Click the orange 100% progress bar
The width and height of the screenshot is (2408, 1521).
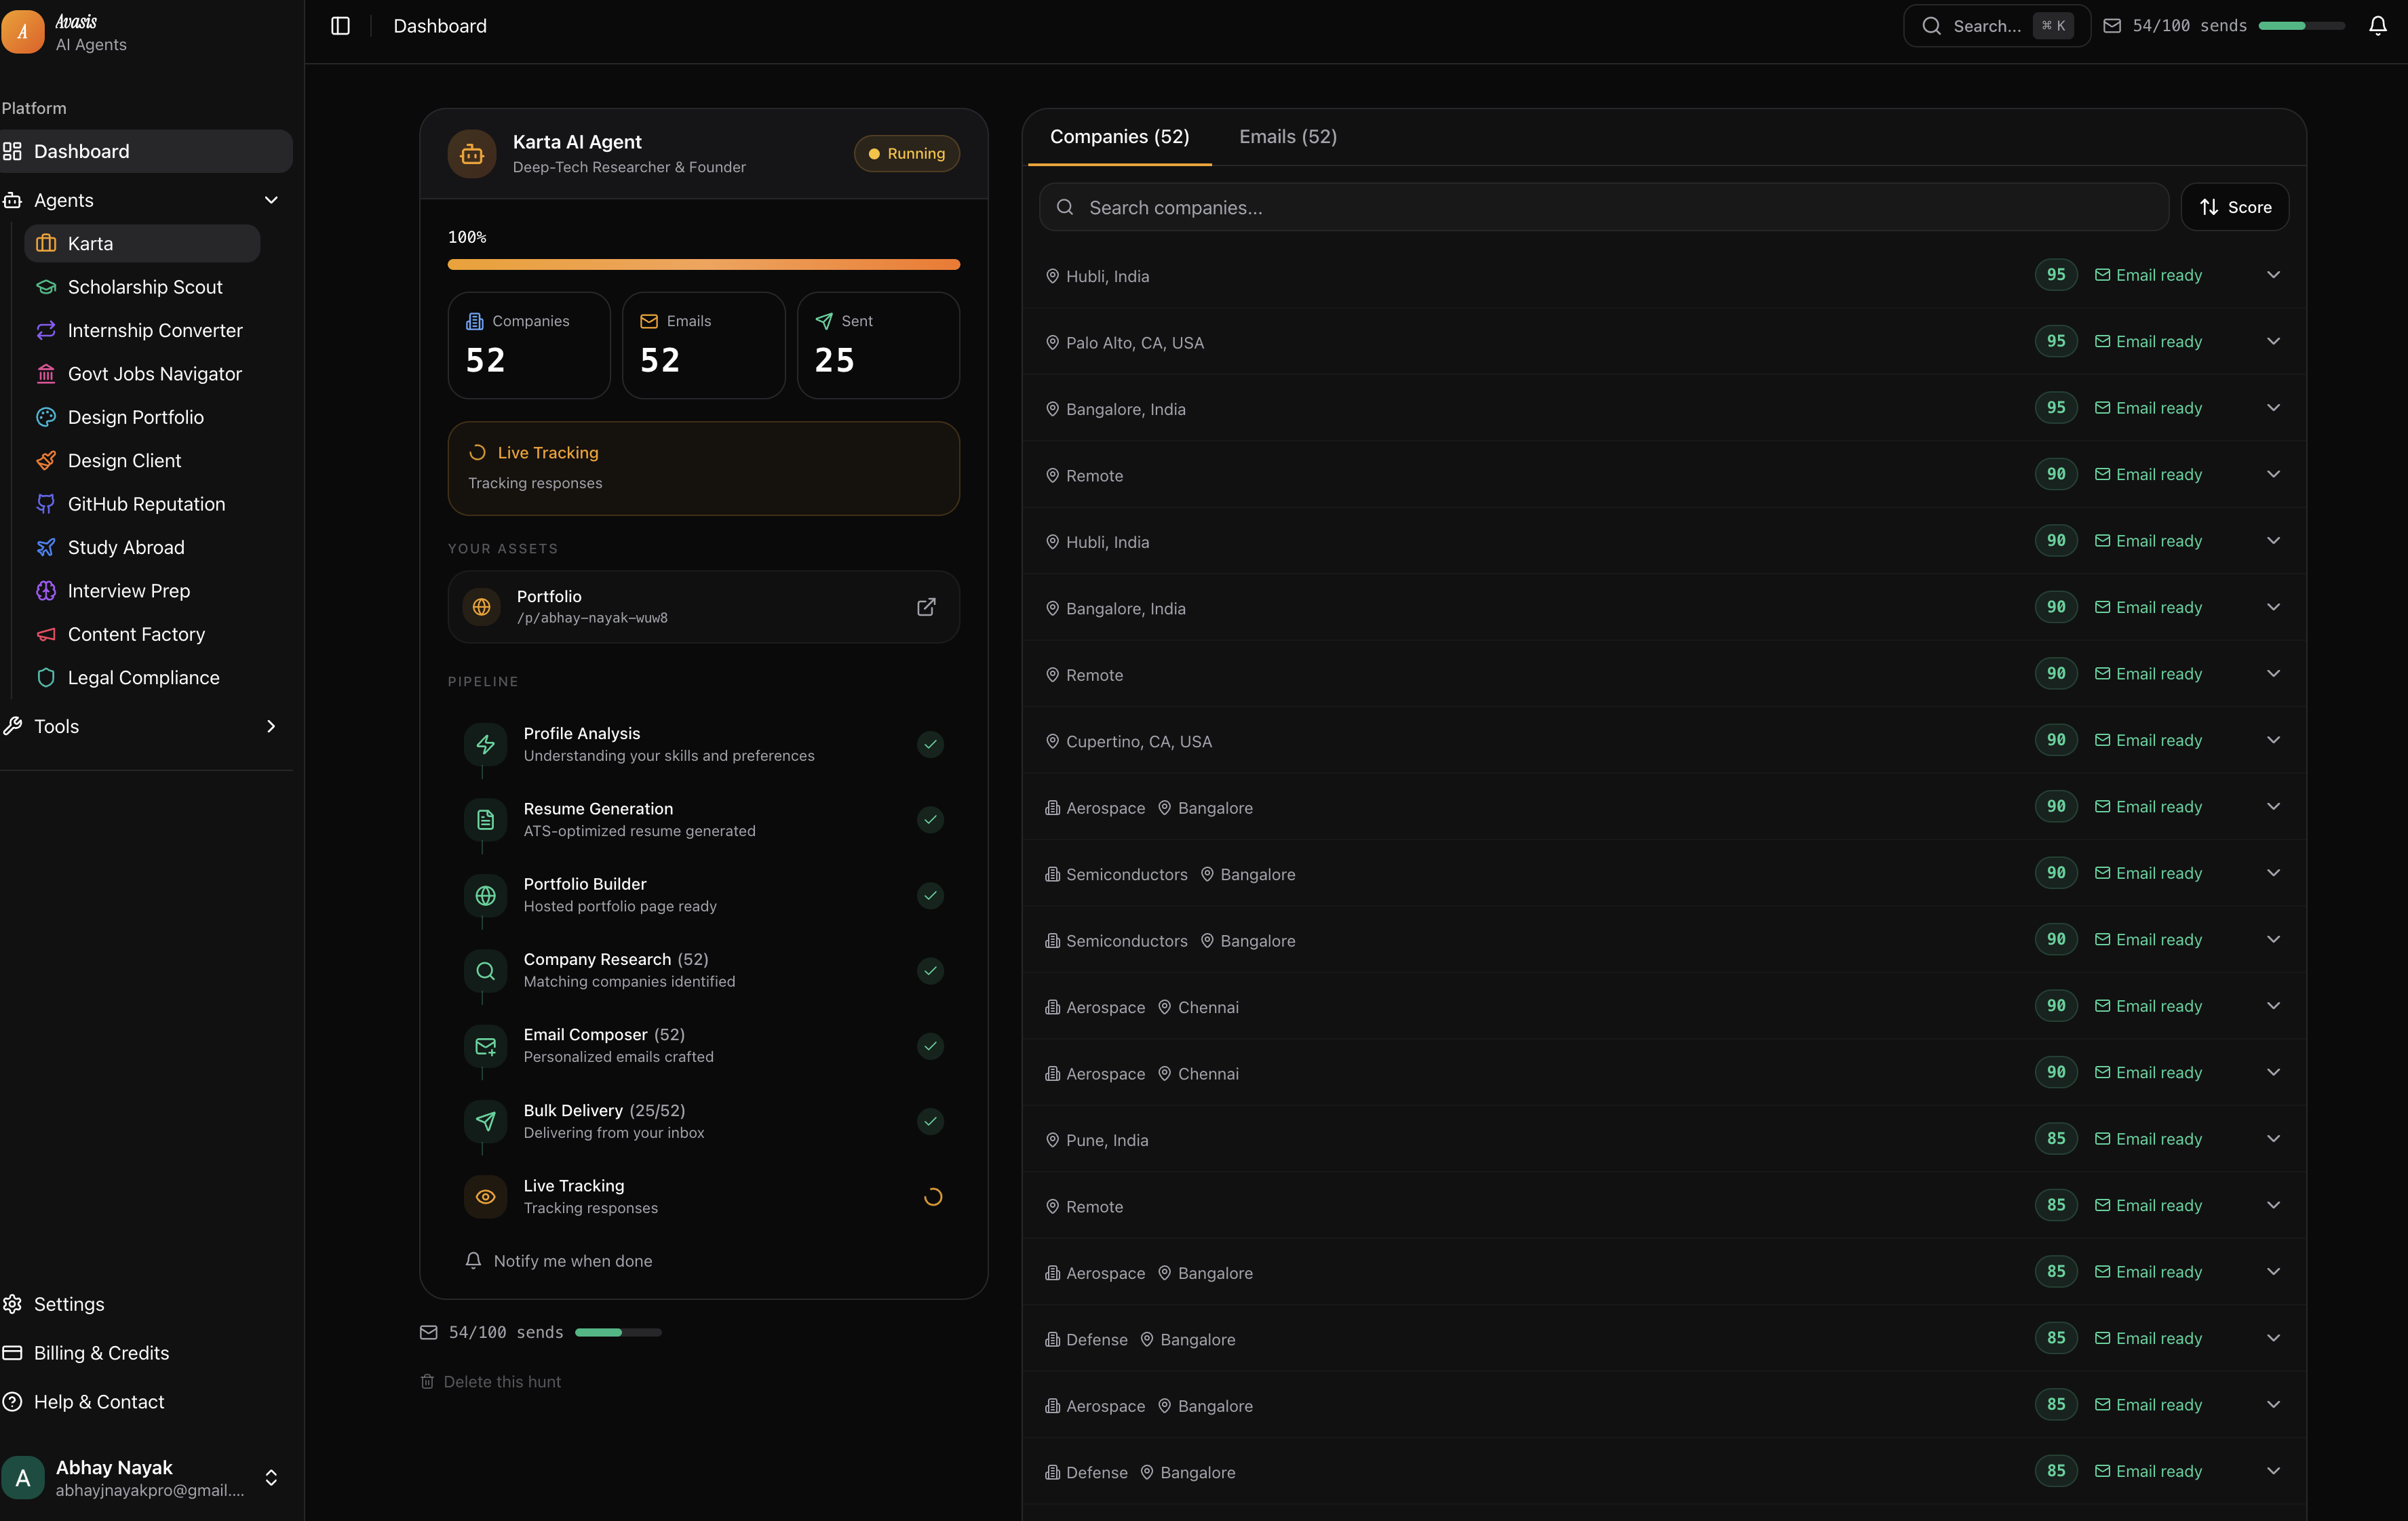point(703,265)
